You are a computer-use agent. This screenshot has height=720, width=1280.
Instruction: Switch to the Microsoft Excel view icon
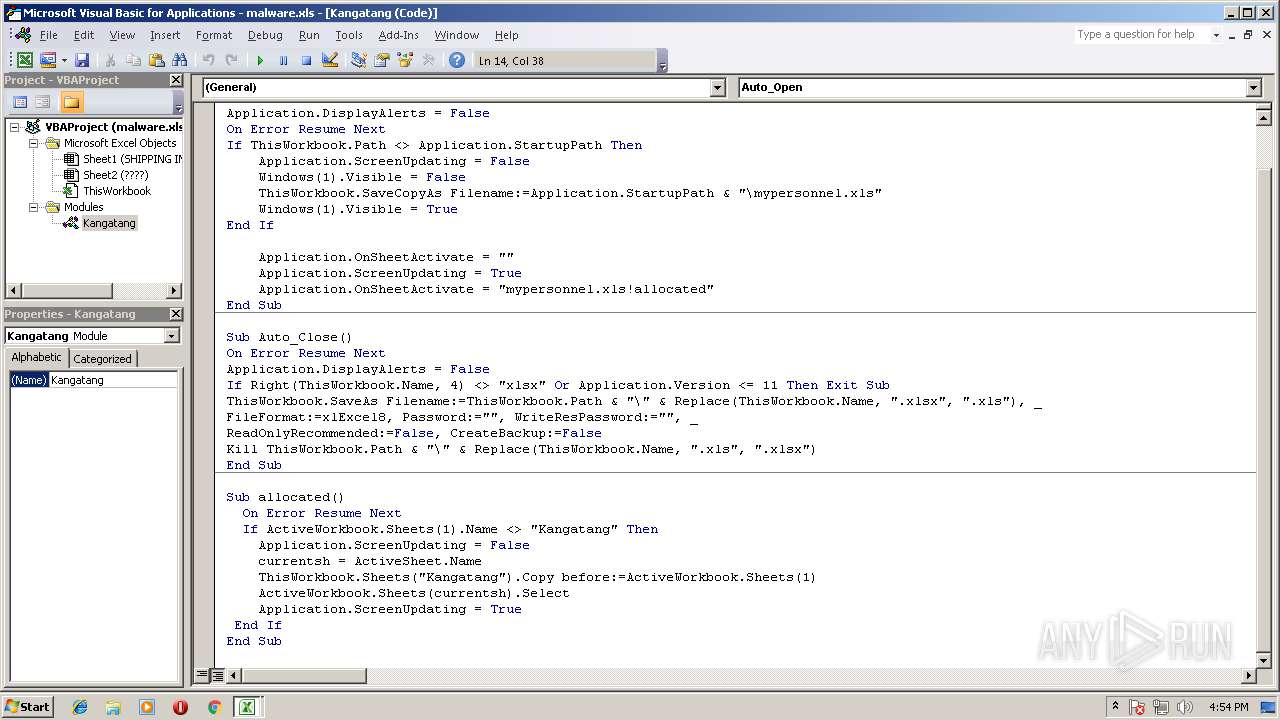25,60
